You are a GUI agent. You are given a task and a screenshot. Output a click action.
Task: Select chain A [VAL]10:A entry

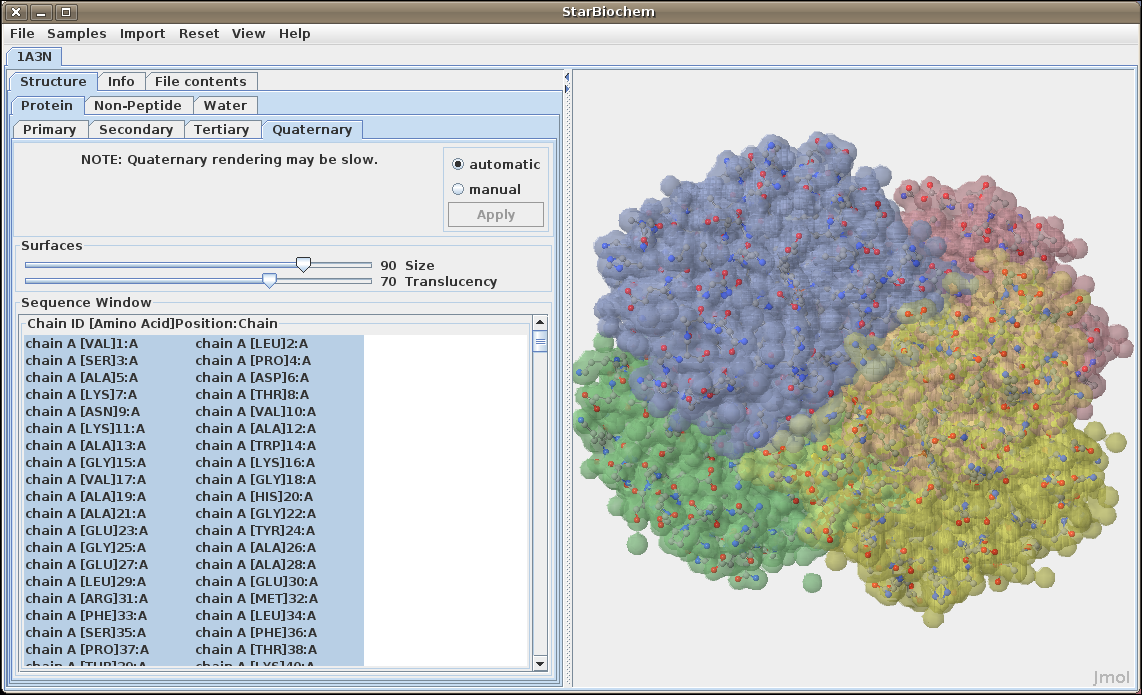[255, 412]
